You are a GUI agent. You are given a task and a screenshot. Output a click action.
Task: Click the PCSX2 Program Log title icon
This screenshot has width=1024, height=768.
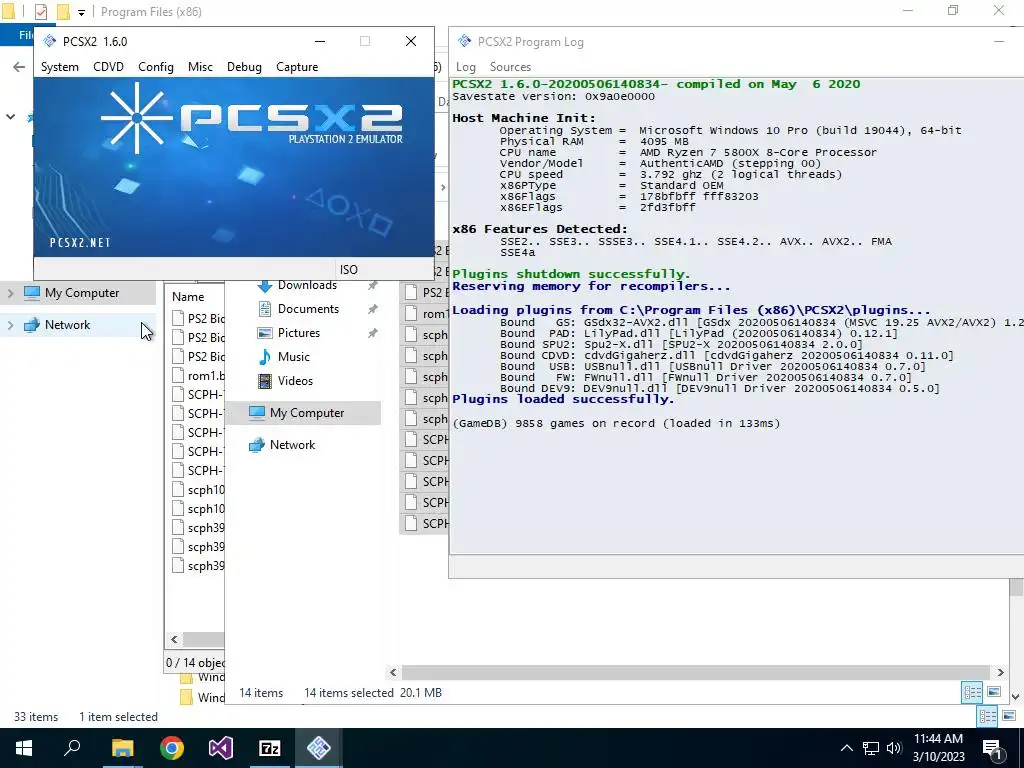(x=464, y=41)
